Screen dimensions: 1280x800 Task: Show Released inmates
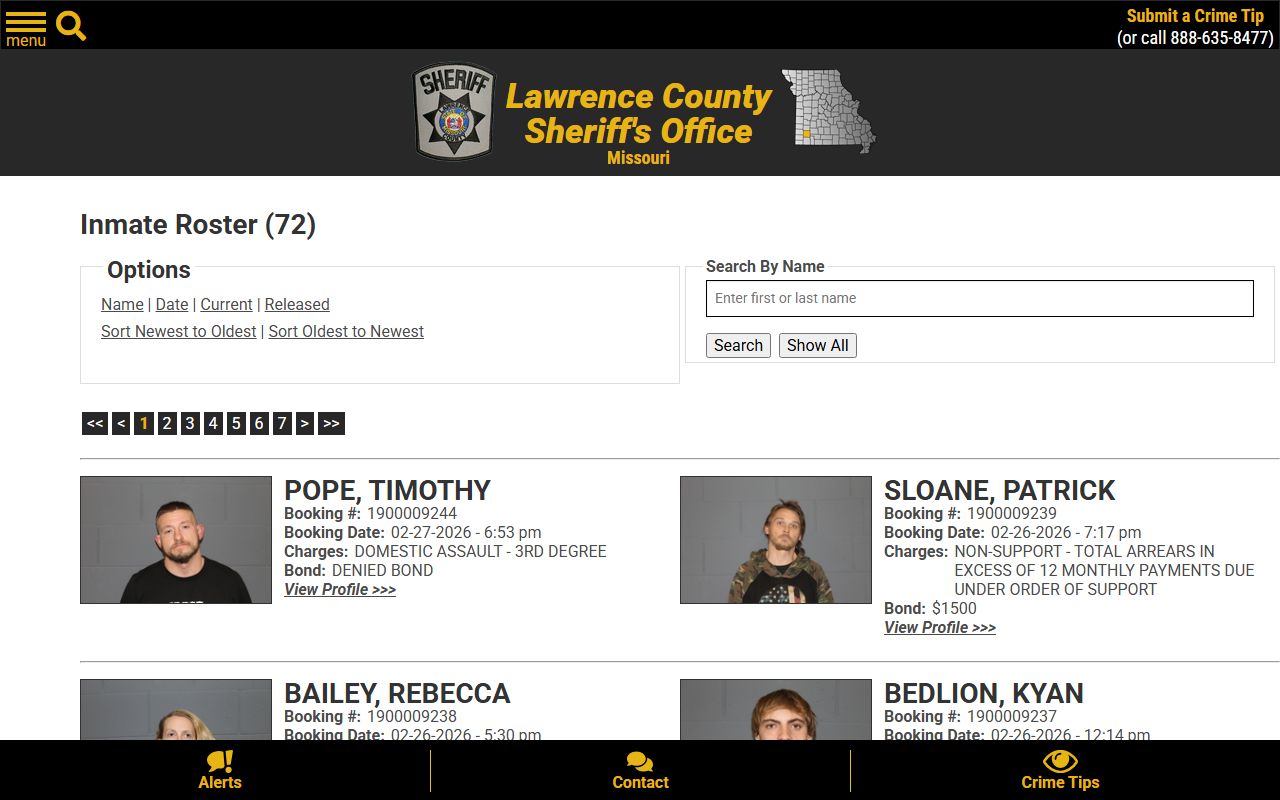tap(297, 304)
